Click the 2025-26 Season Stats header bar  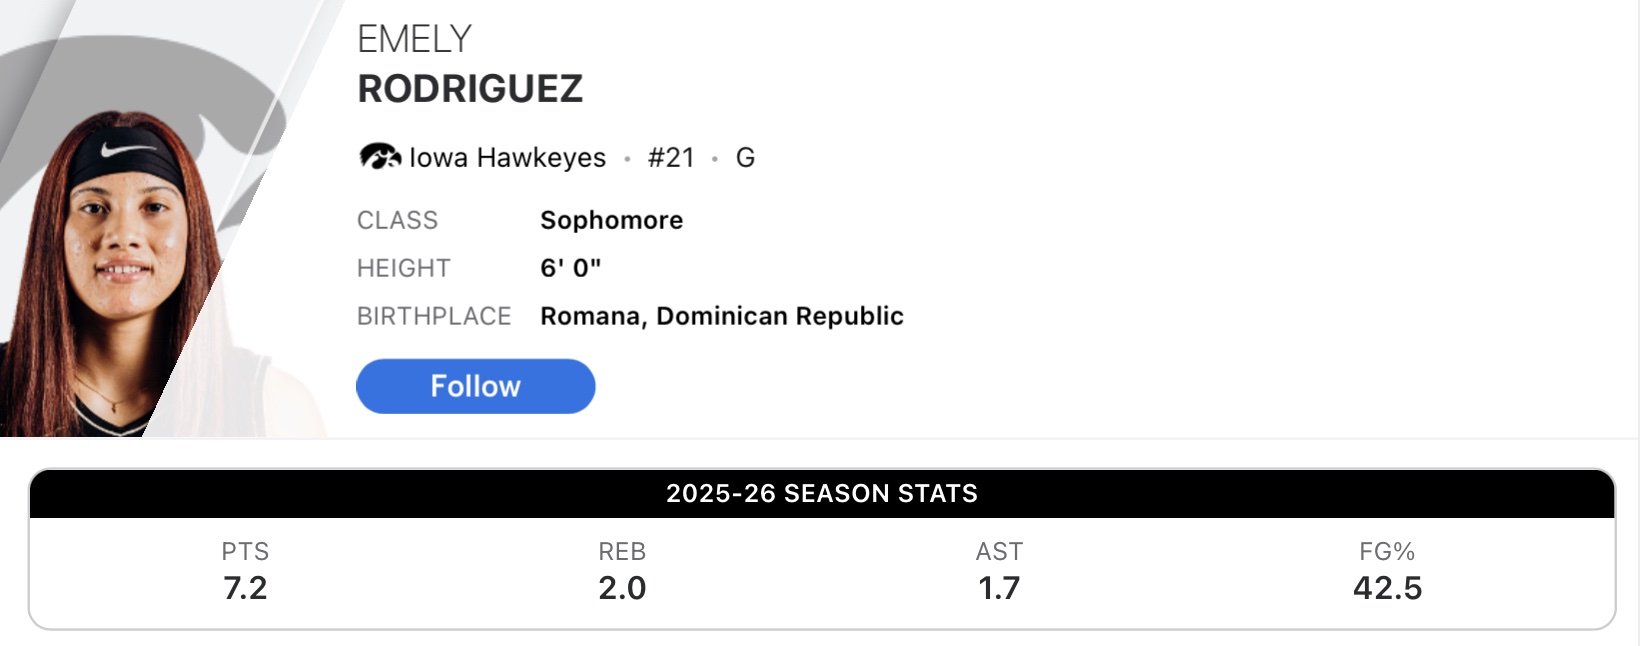coord(821,493)
